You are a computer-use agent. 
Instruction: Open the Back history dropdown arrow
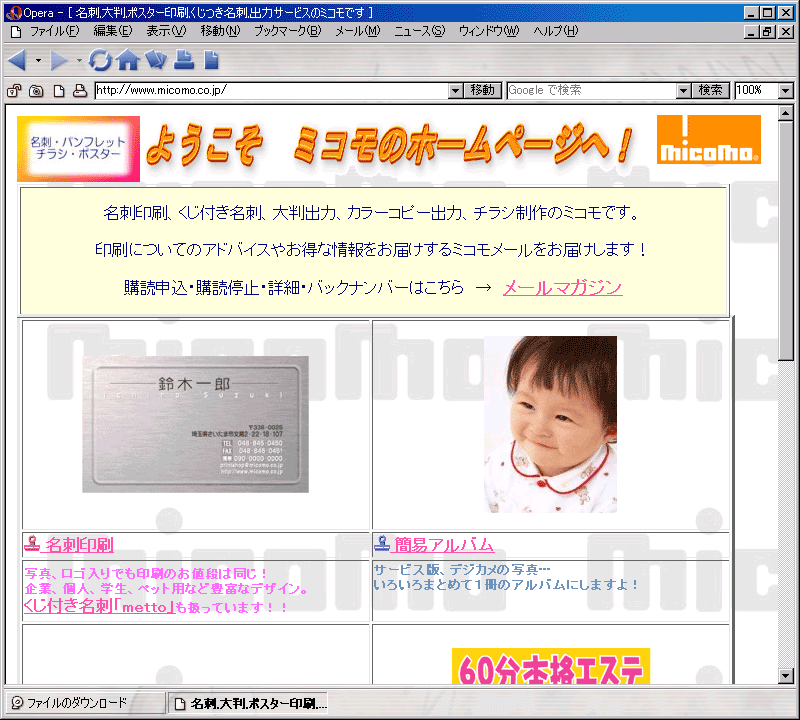tap(38, 60)
